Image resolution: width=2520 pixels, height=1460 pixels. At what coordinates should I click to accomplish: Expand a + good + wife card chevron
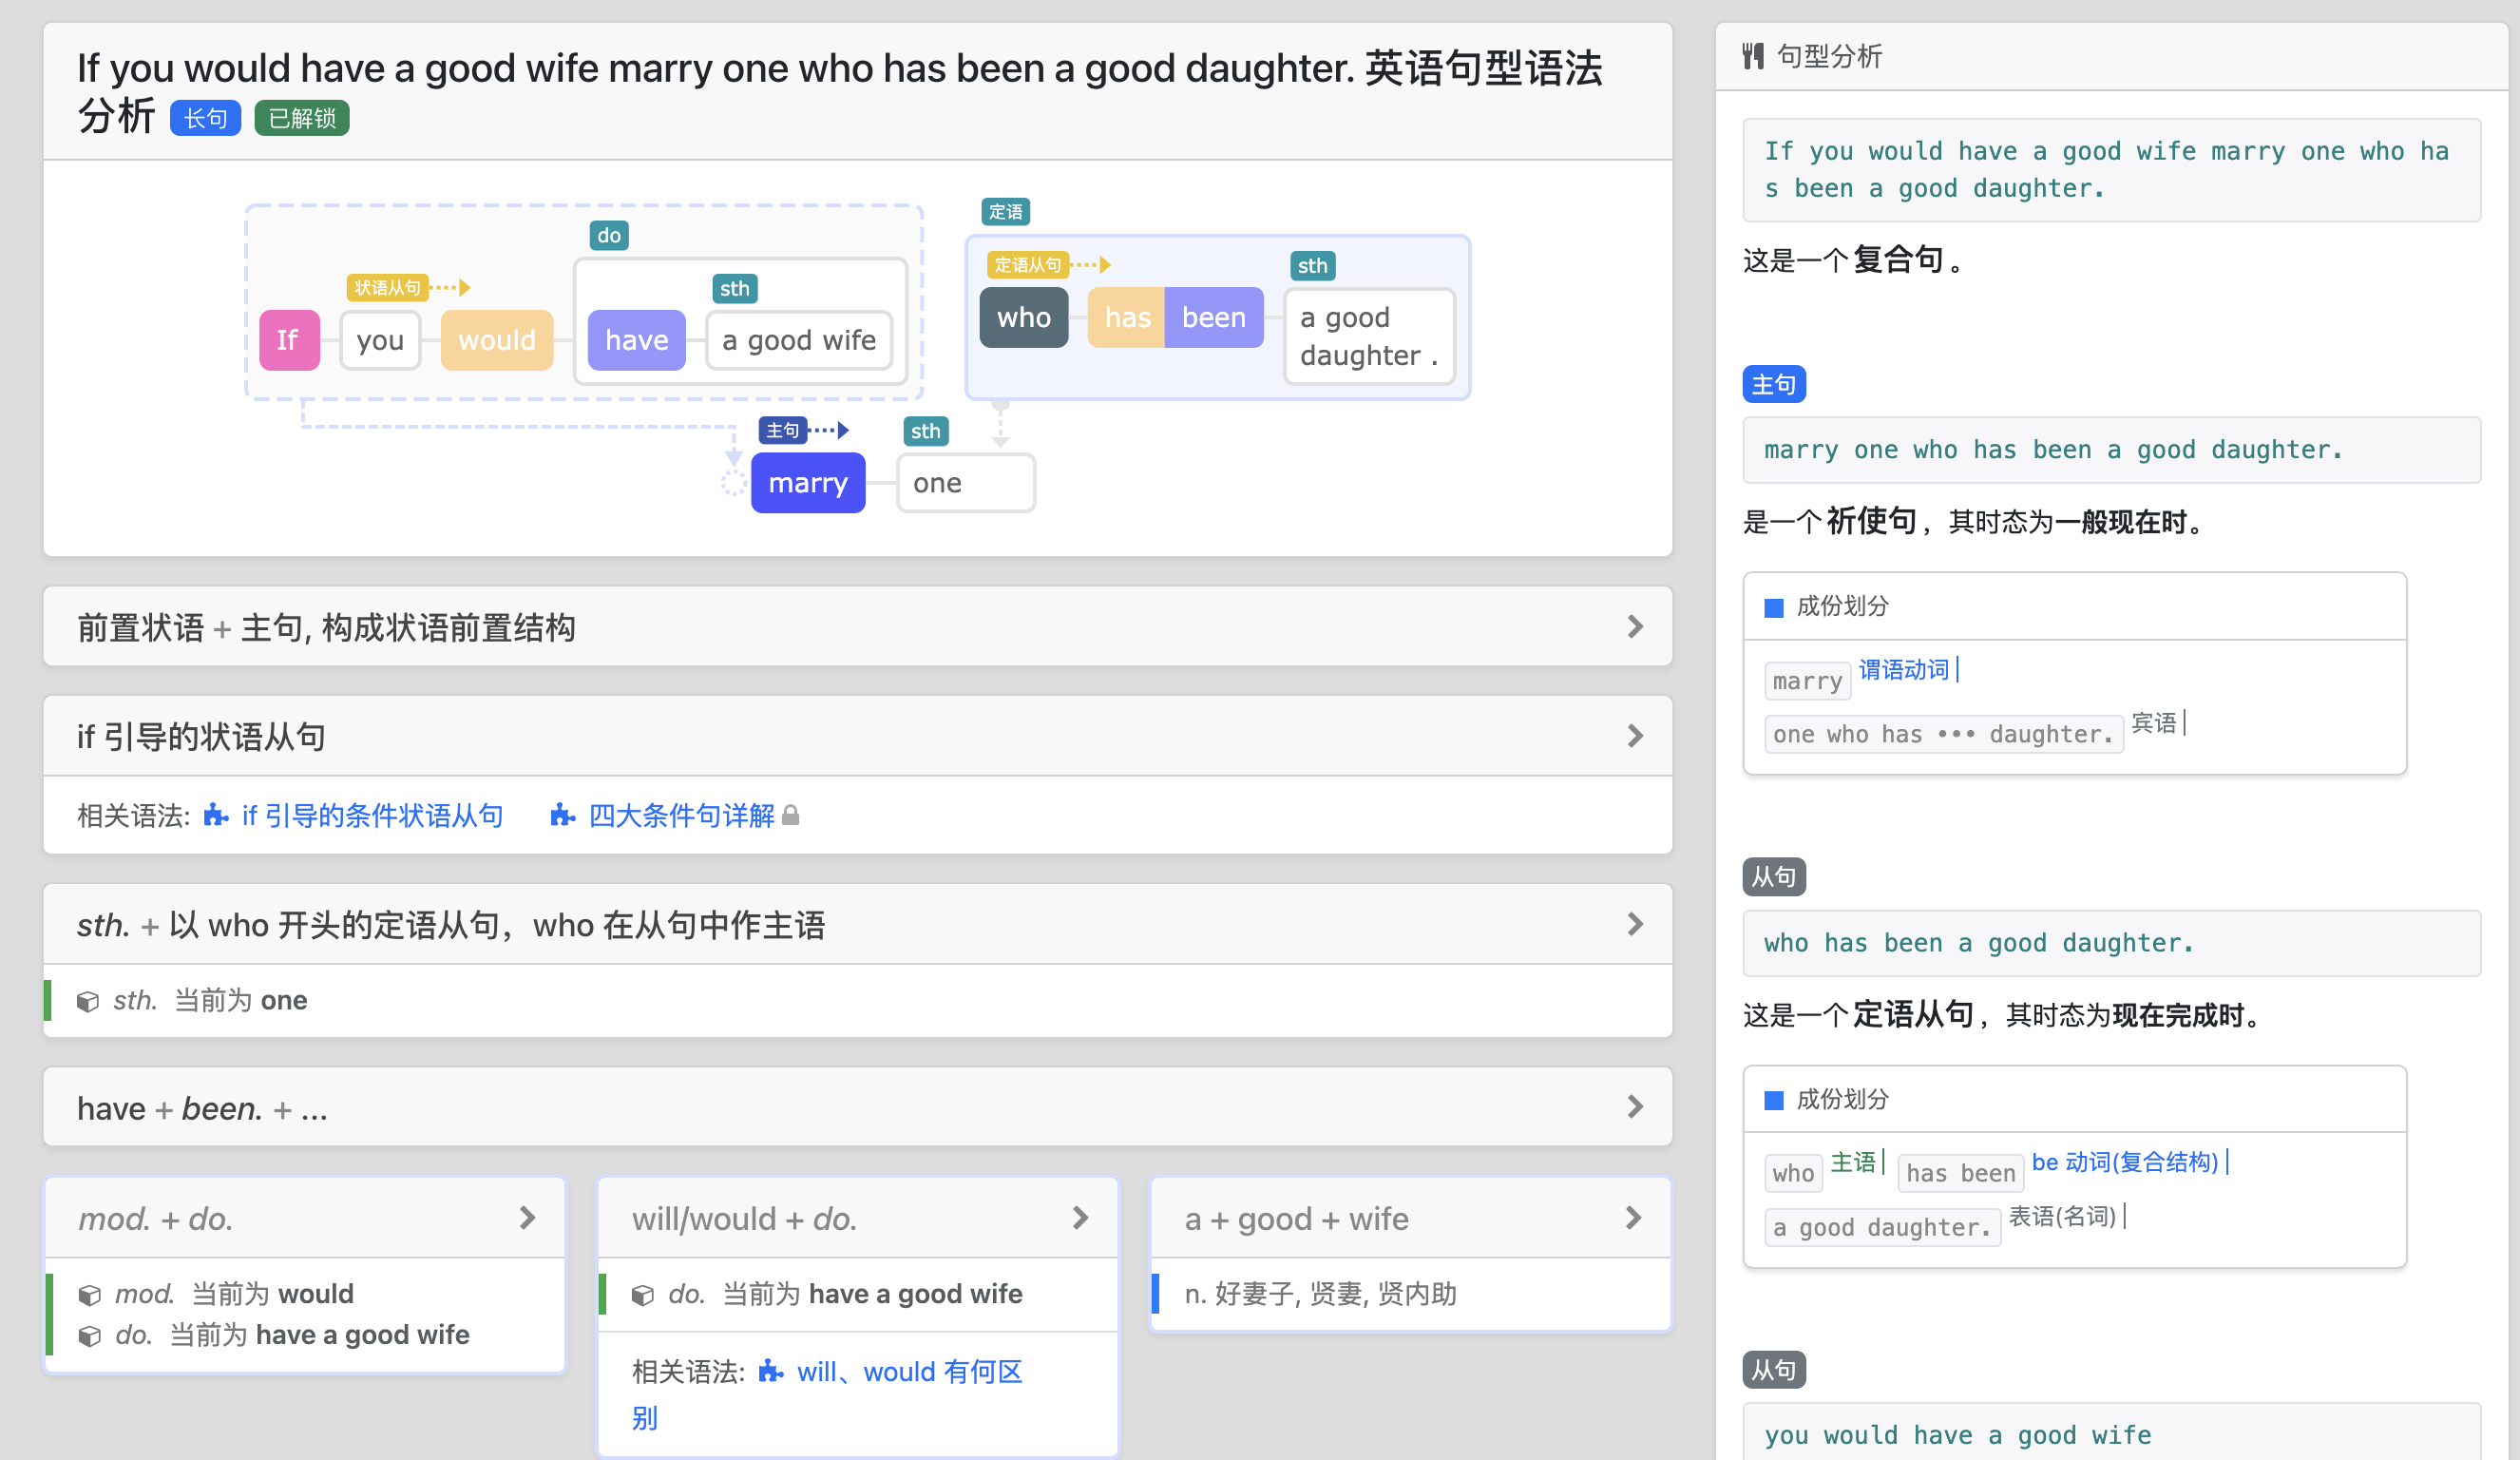(1634, 1218)
